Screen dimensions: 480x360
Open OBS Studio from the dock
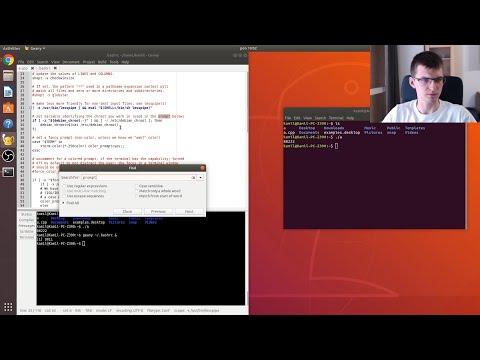click(8, 156)
